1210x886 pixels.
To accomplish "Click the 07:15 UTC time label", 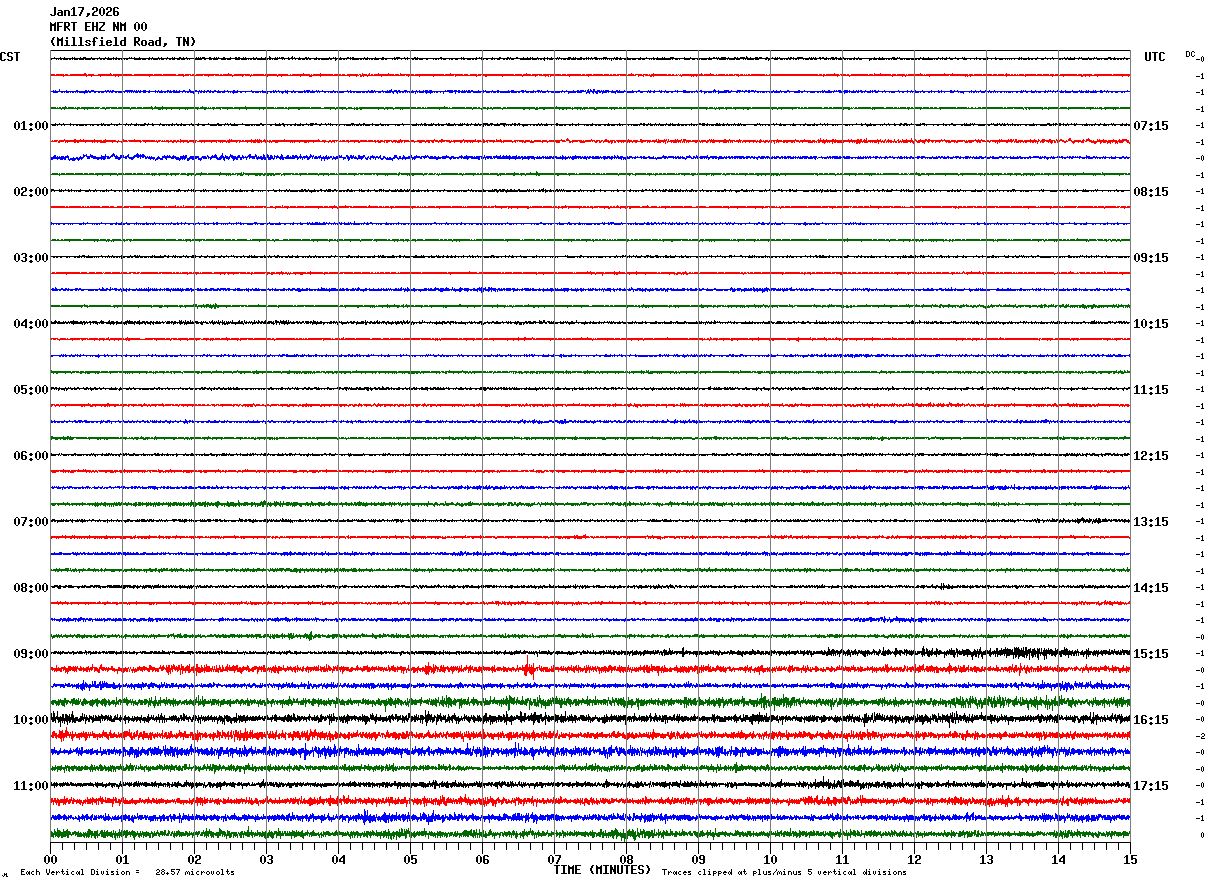I will [x=1151, y=126].
